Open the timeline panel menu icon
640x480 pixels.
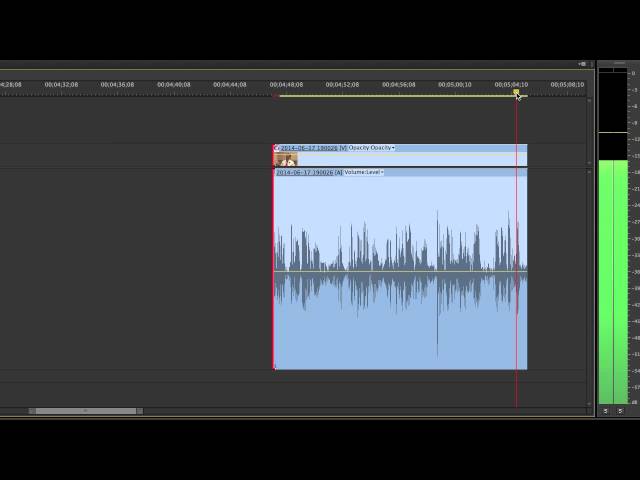click(582, 64)
